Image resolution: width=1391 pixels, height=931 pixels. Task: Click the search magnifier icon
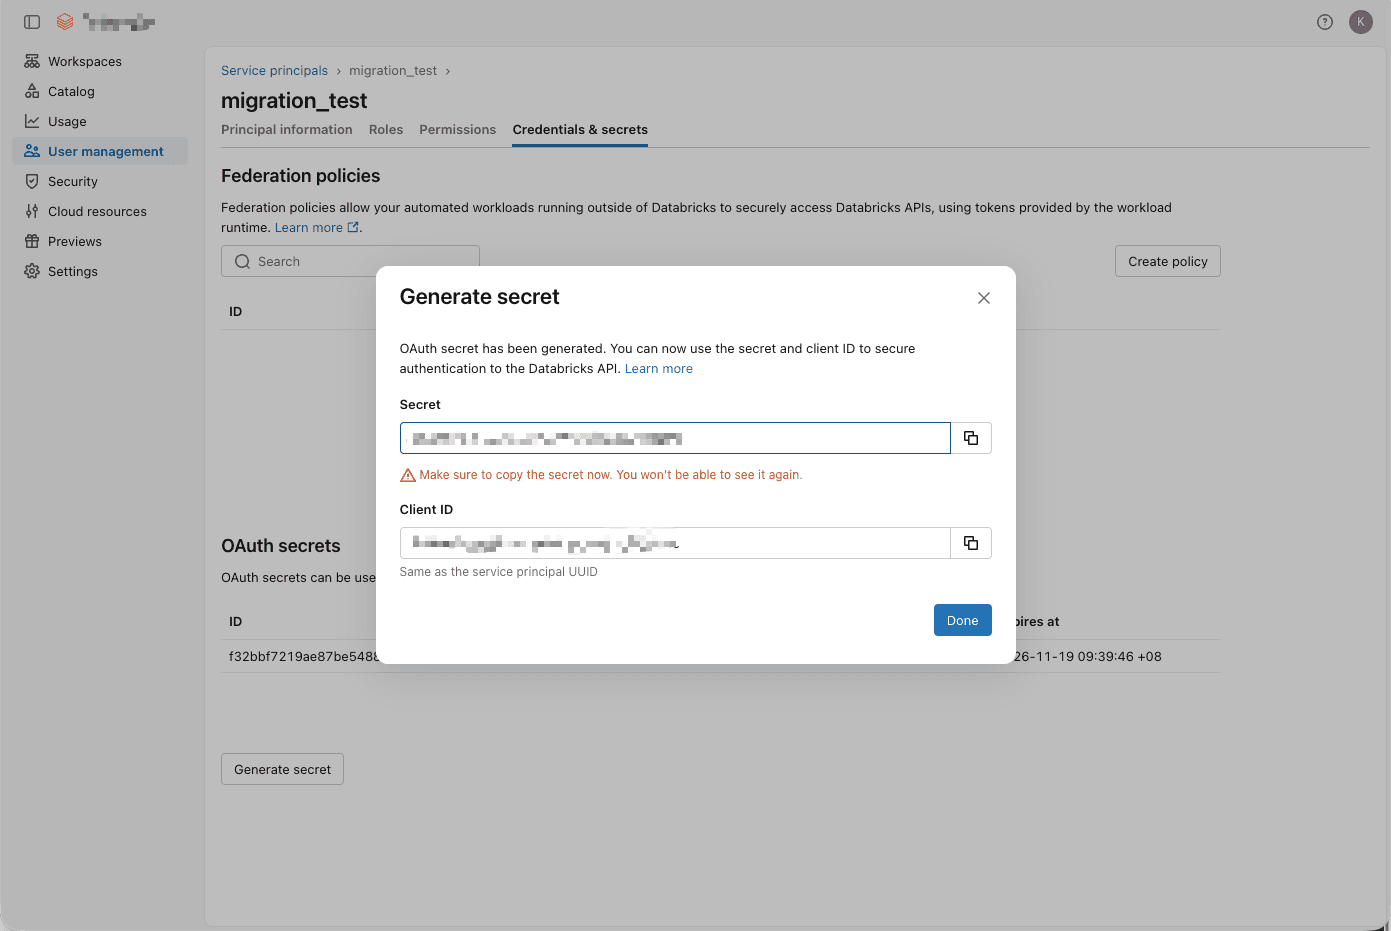(x=242, y=261)
